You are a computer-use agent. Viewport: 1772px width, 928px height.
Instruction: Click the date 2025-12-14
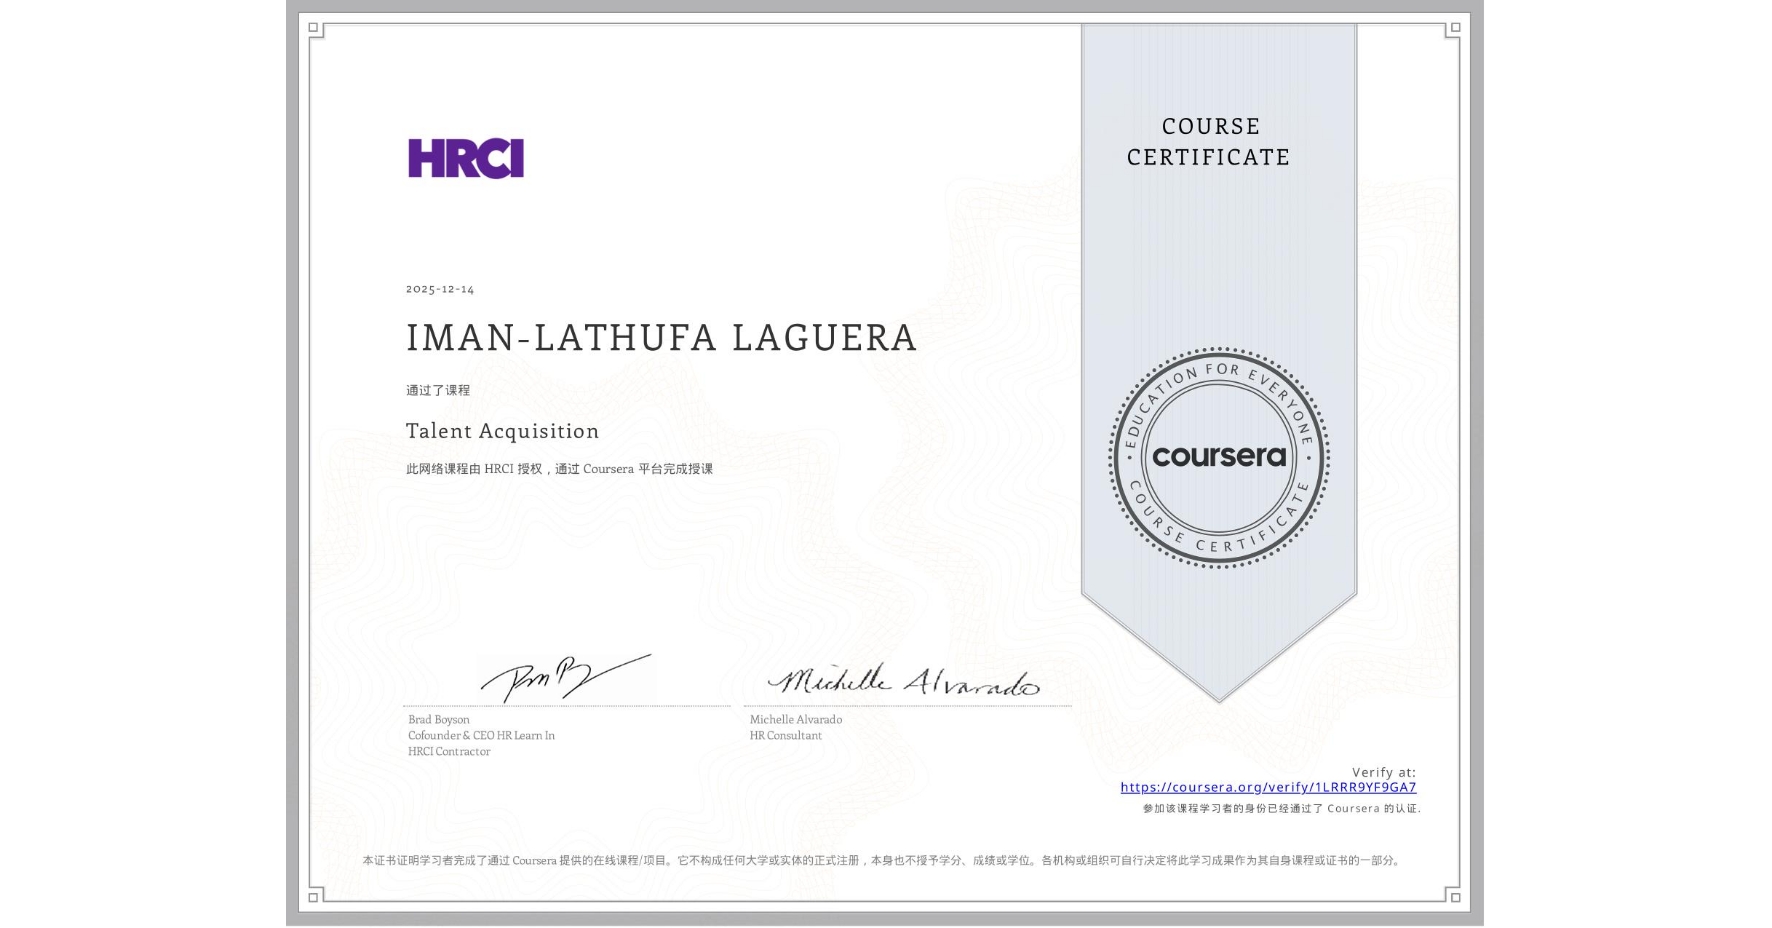click(x=440, y=289)
